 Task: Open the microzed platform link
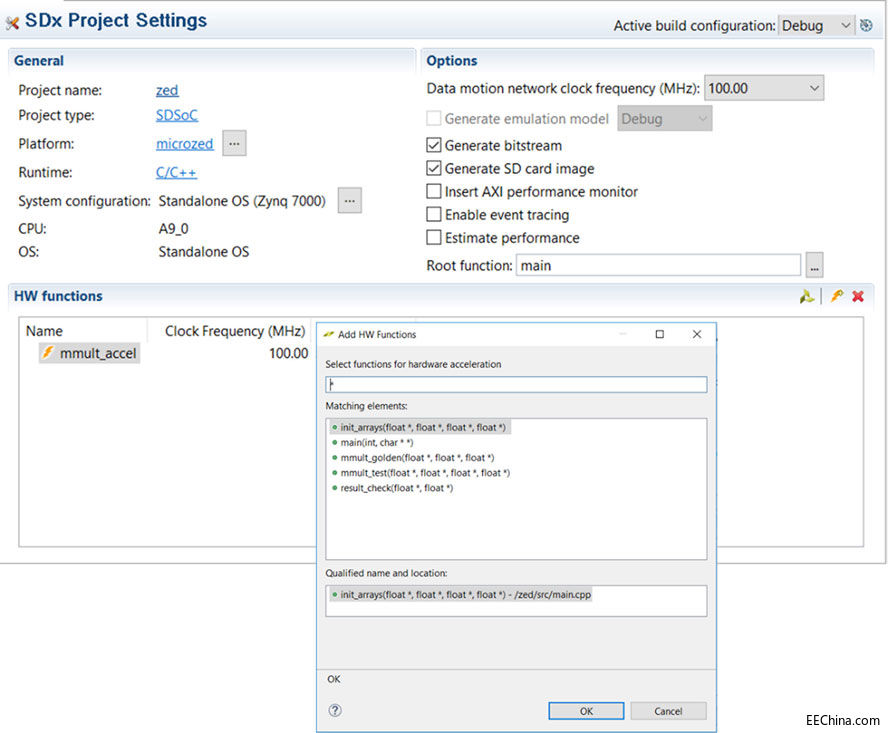tap(184, 144)
